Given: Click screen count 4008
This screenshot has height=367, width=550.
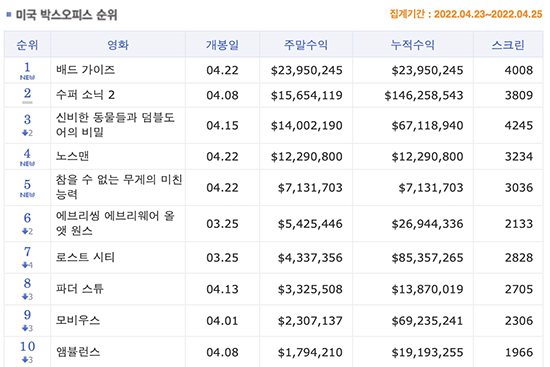Looking at the screenshot, I should [519, 70].
